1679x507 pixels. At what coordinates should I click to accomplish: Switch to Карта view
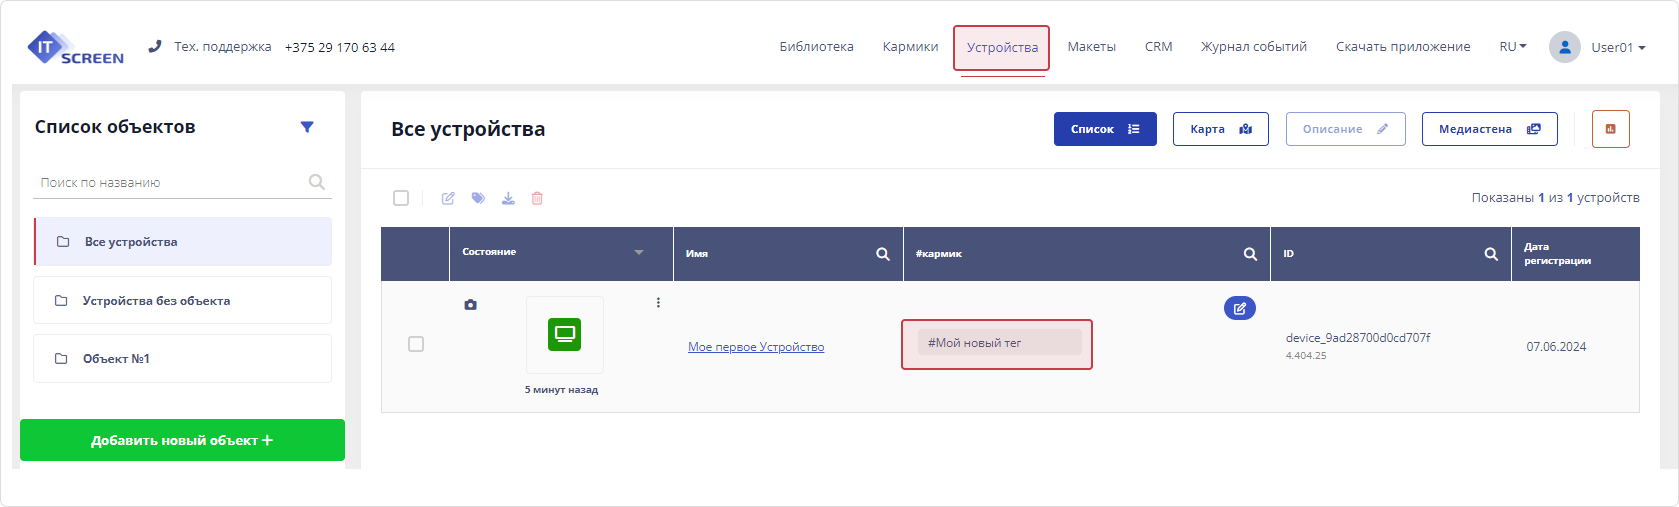point(1221,129)
